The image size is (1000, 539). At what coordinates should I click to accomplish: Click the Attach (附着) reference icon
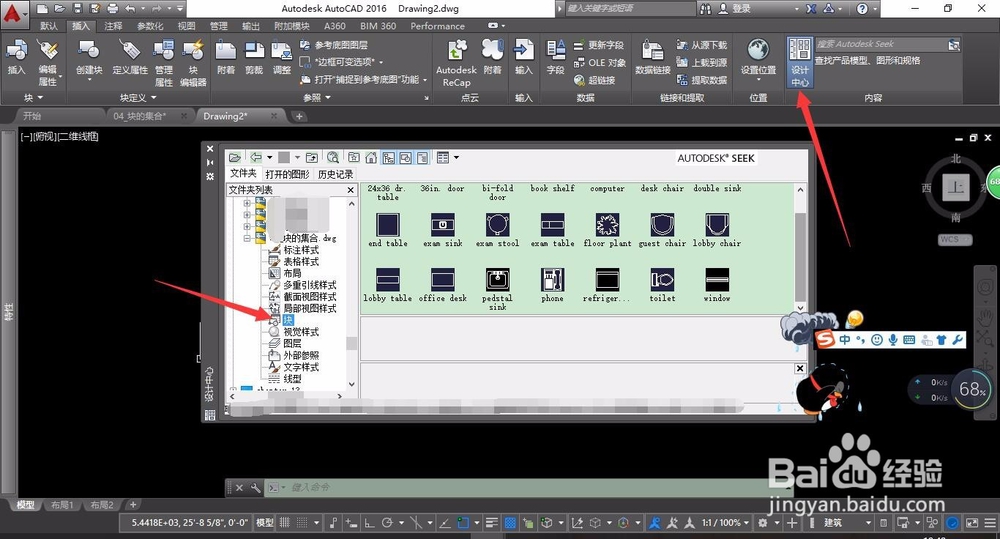(x=226, y=57)
